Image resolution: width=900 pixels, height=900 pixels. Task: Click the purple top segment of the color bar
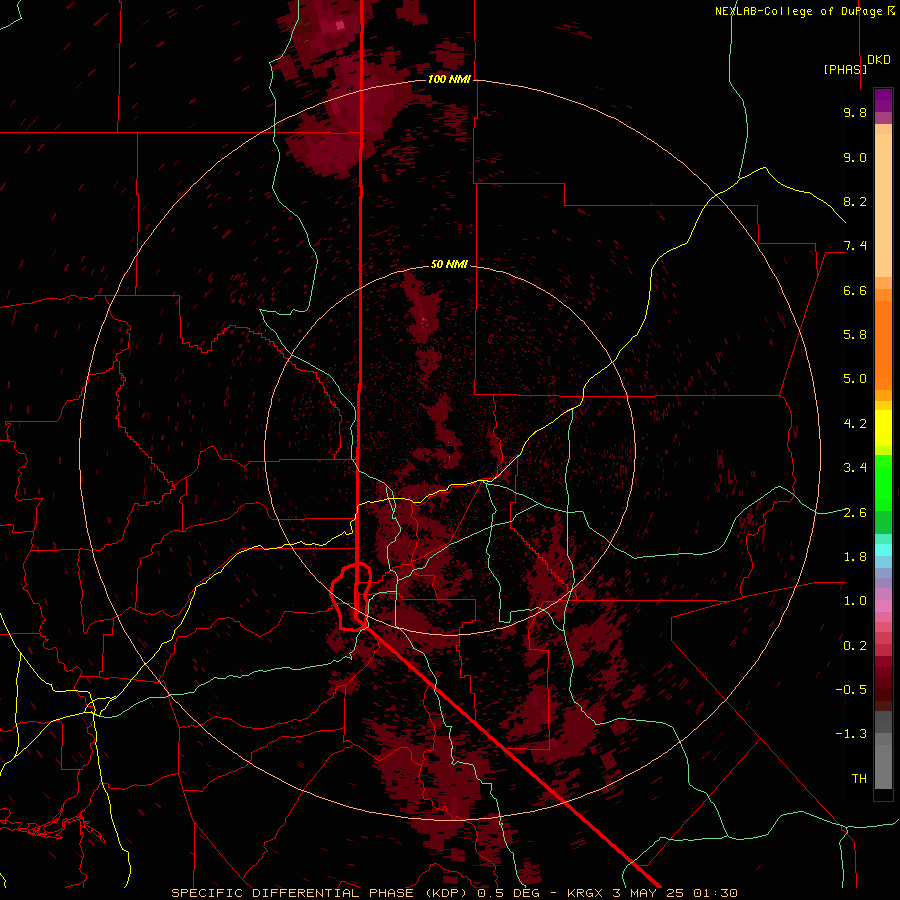click(883, 100)
